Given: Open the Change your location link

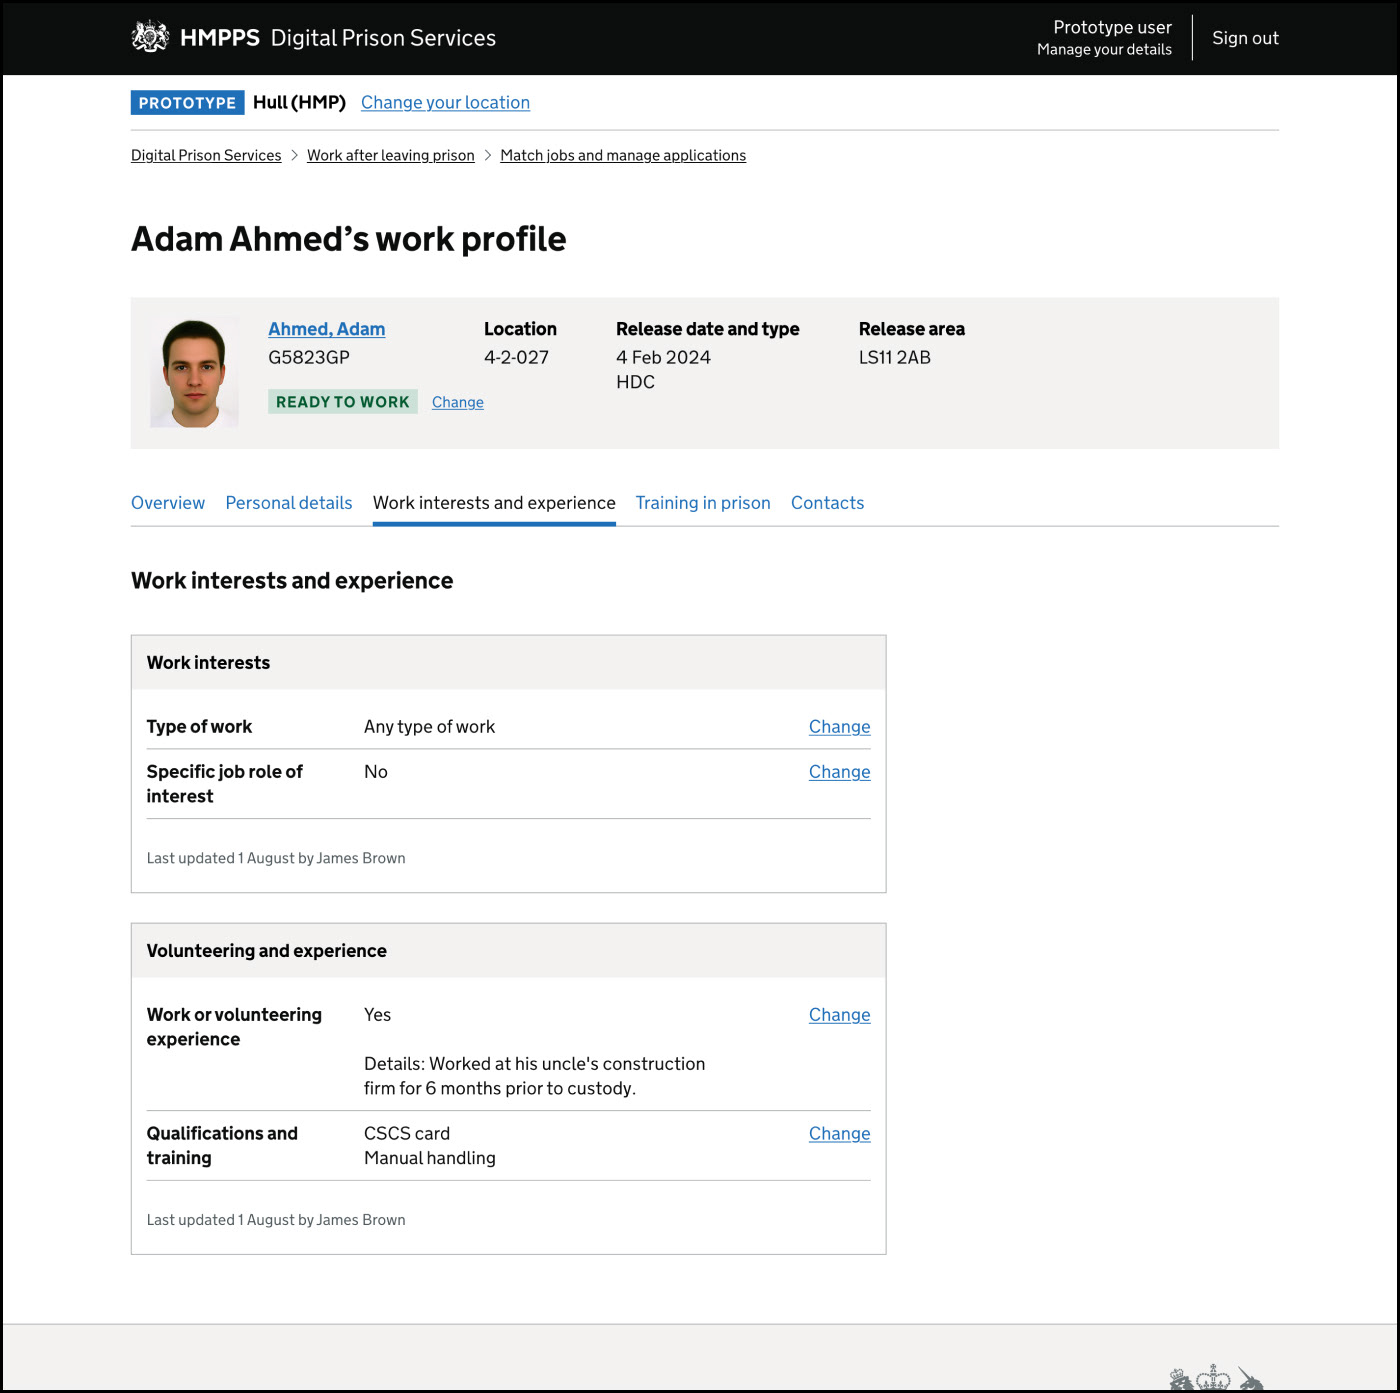Looking at the screenshot, I should pos(445,103).
